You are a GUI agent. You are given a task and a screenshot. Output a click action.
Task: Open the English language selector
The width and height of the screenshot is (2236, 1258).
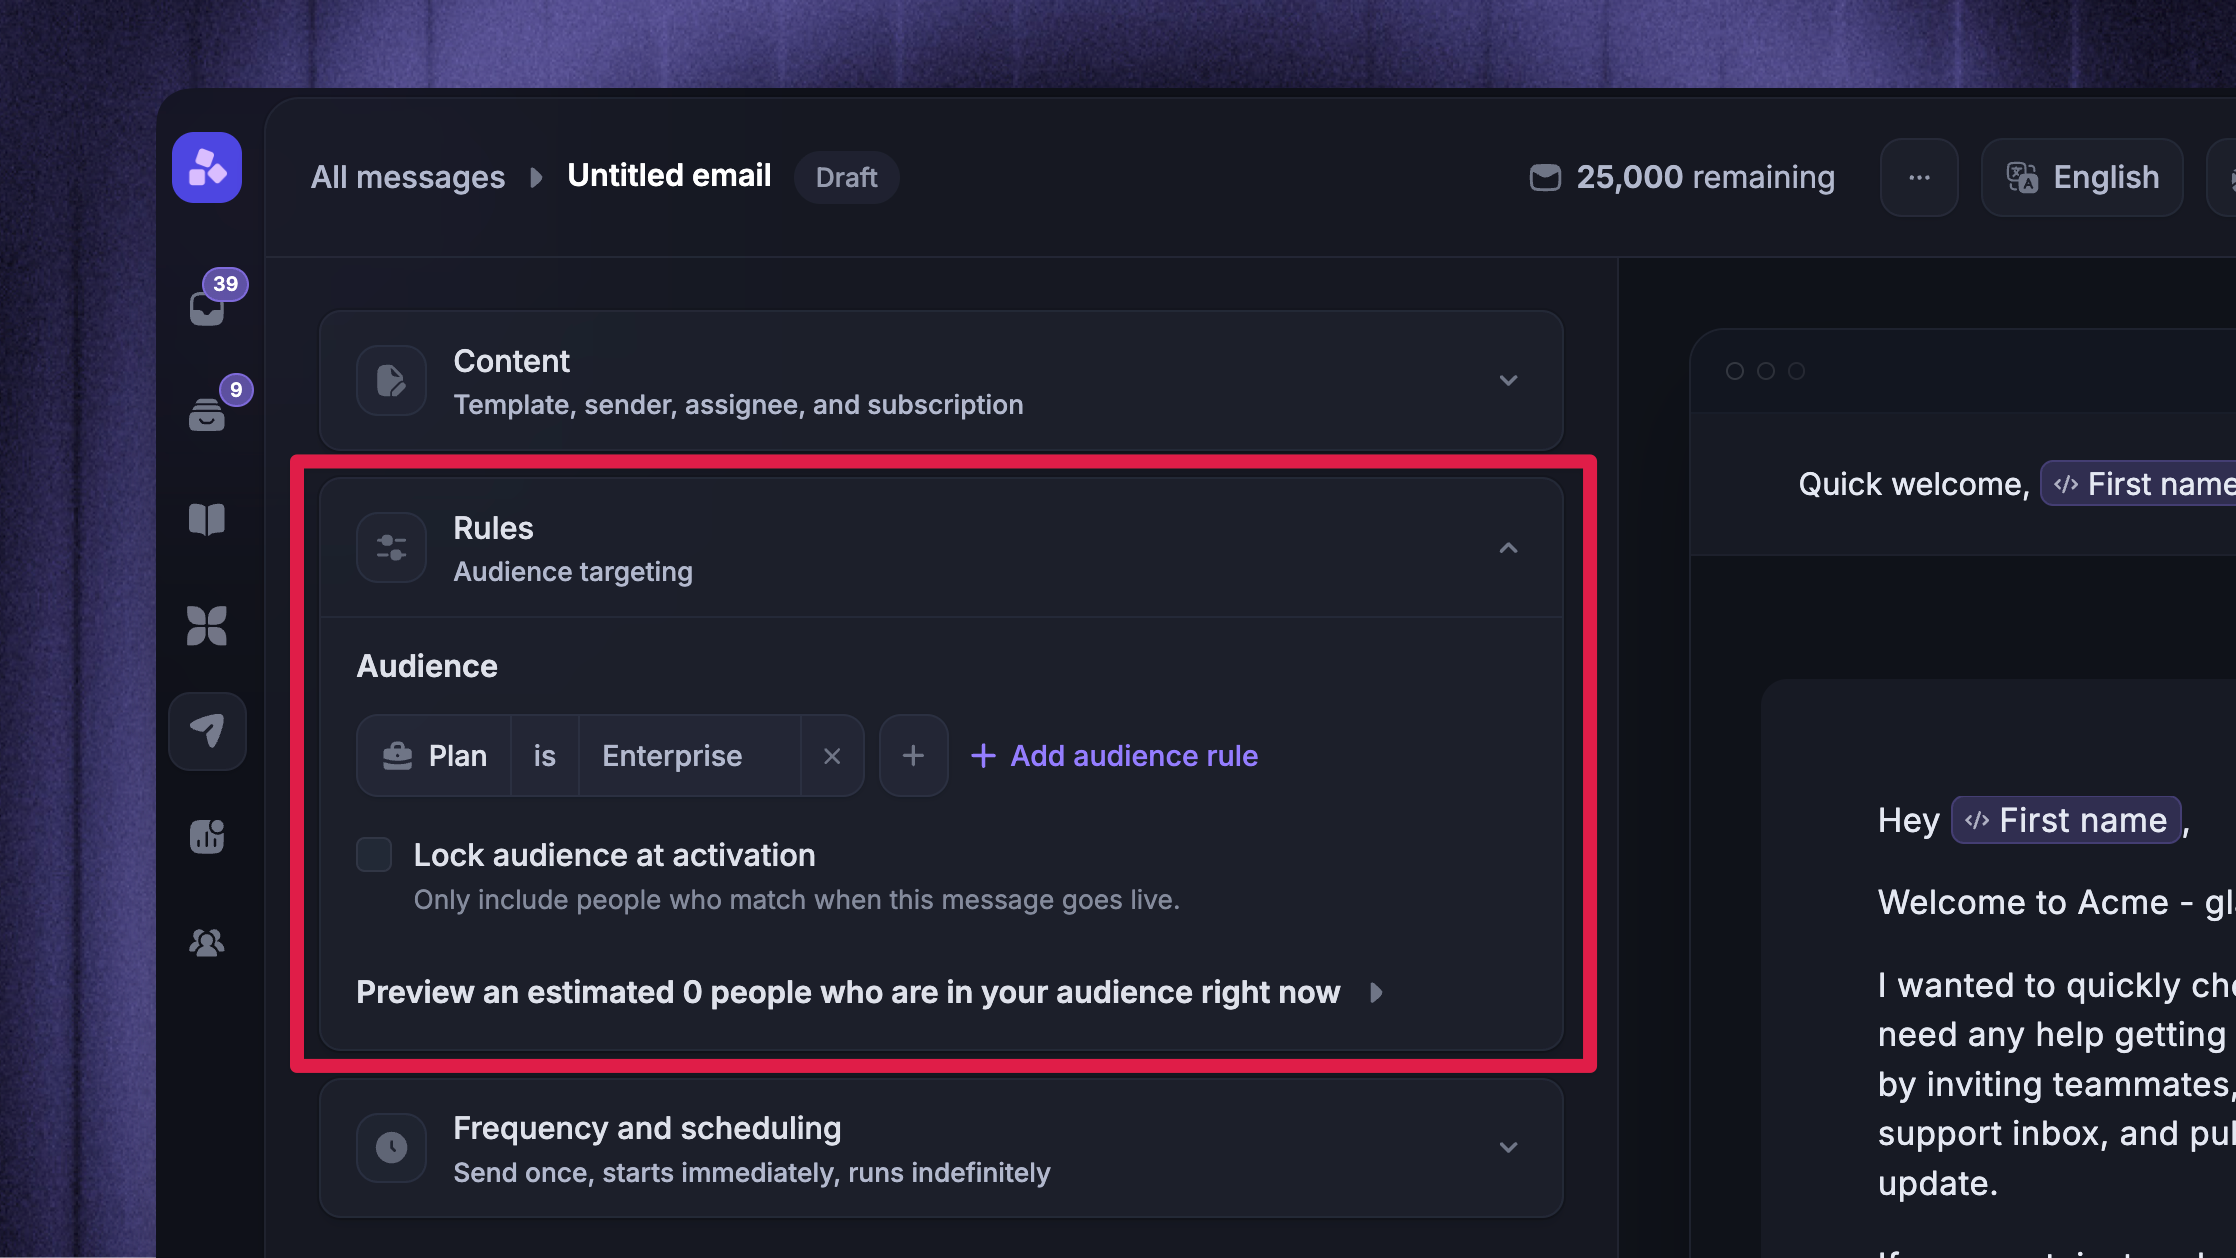click(2082, 177)
